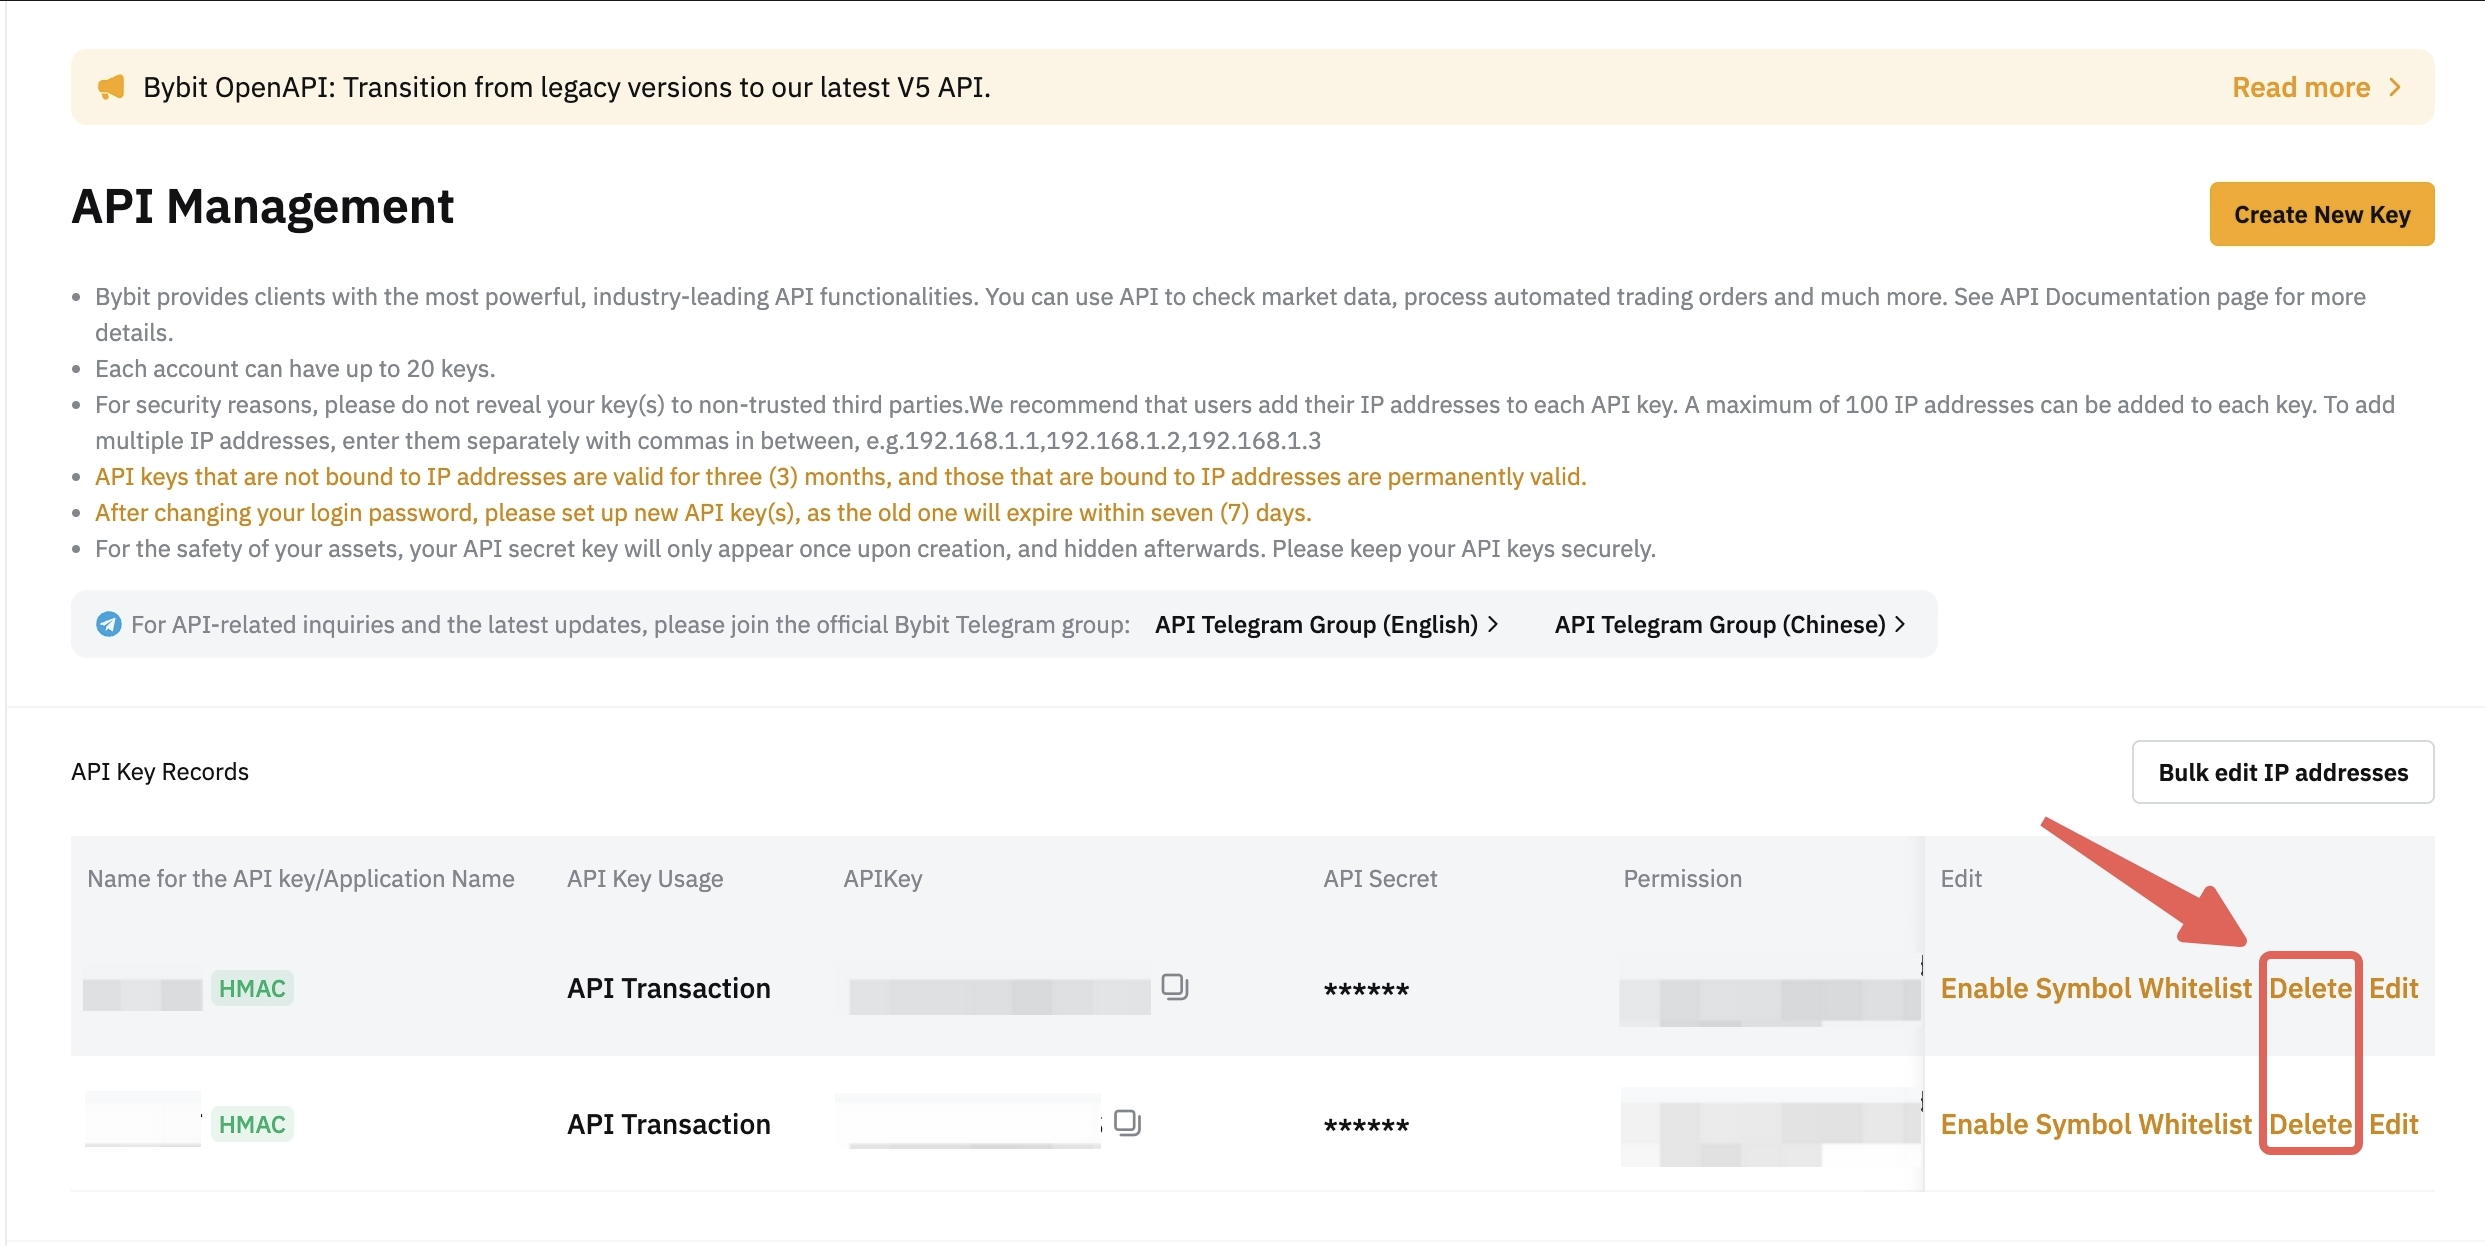Click the Read more link in banner
Screen dimensions: 2485x1246
click(x=2301, y=87)
